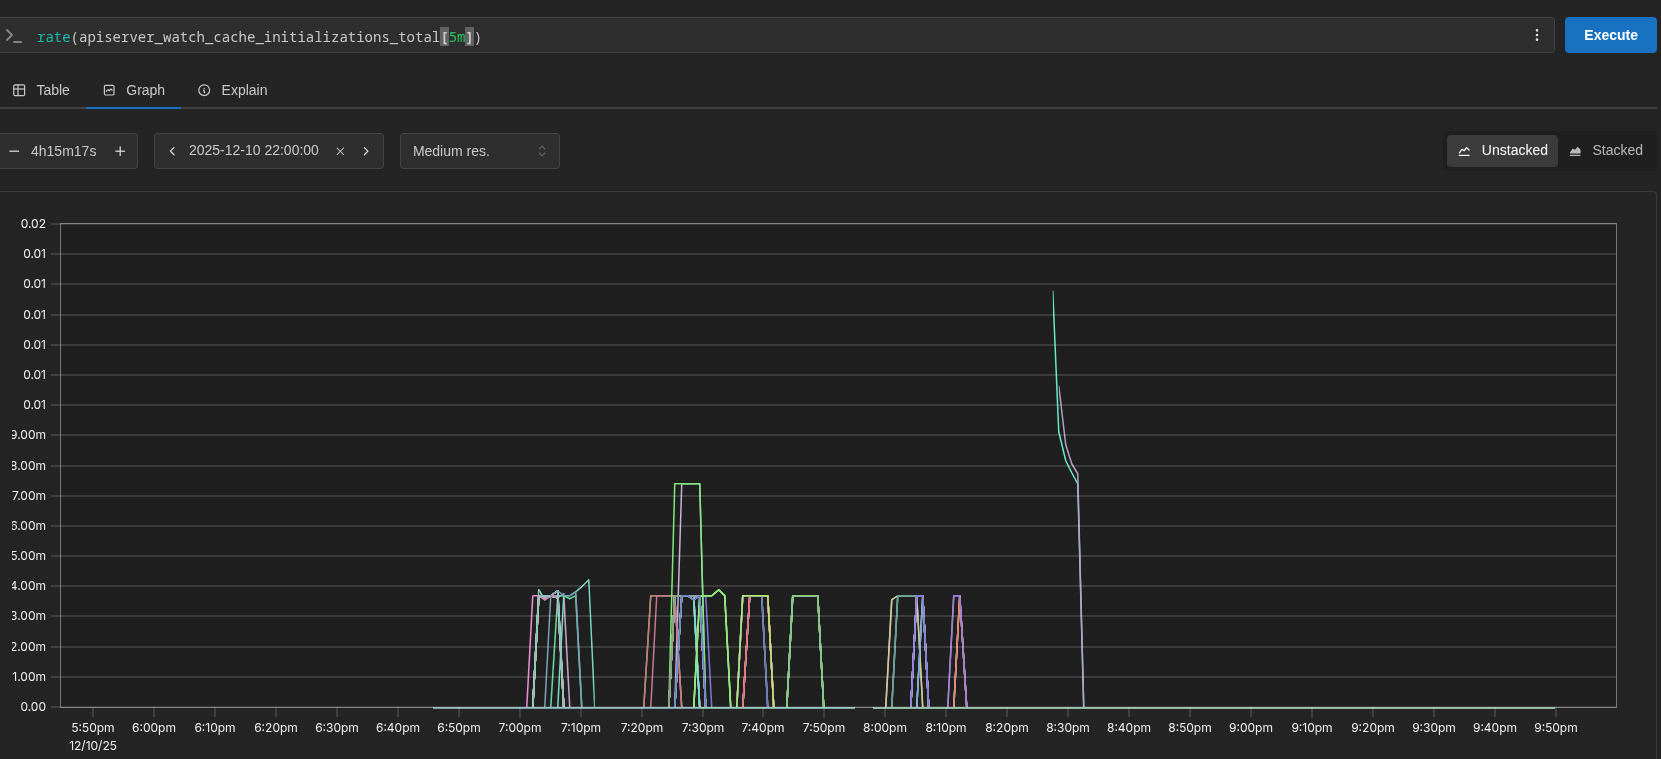
Task: Click the 7:50pm x-axis label
Action: click(x=824, y=728)
